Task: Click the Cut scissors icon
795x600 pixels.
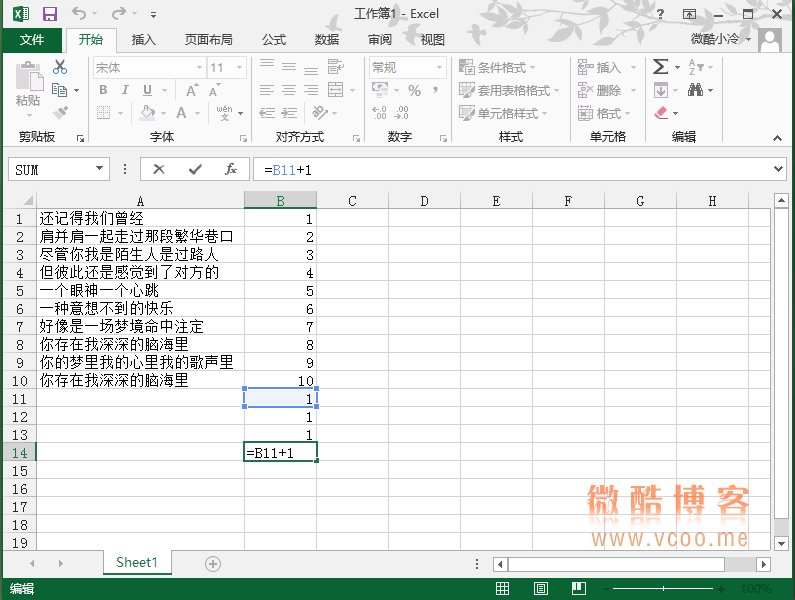Action: tap(60, 67)
